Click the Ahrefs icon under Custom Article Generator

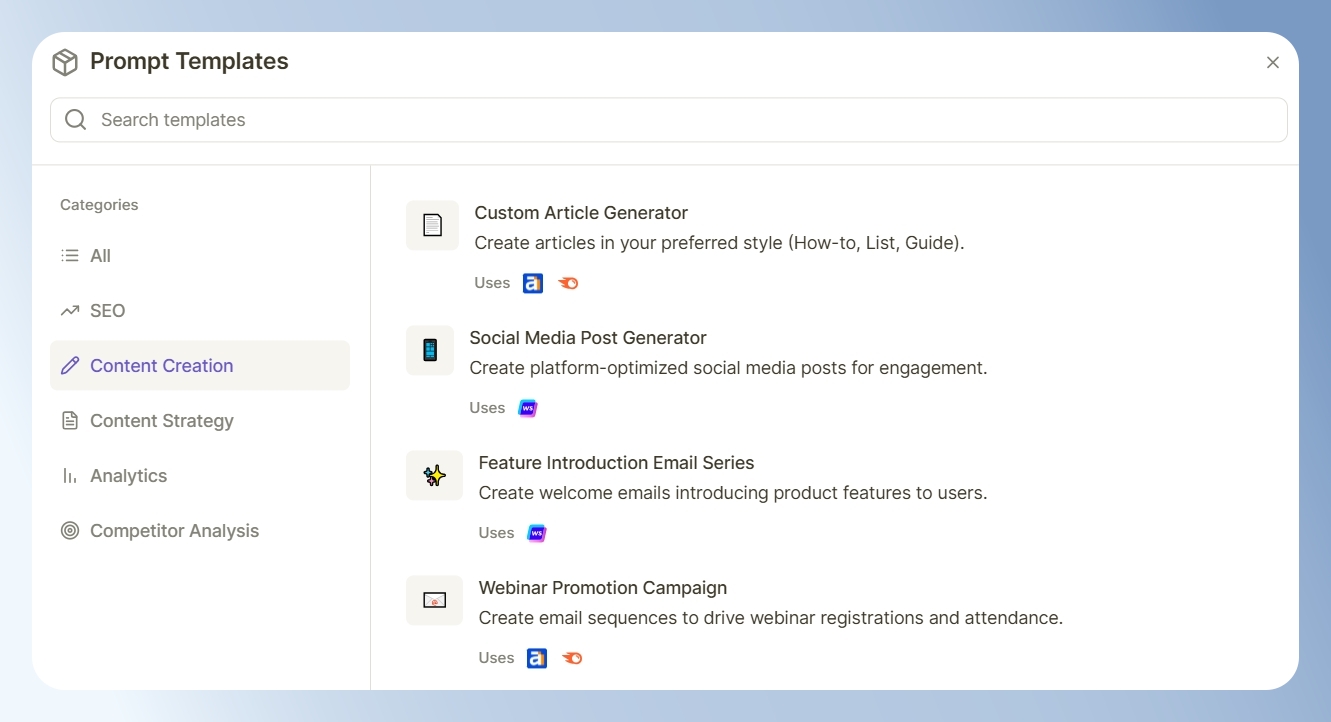click(x=533, y=283)
